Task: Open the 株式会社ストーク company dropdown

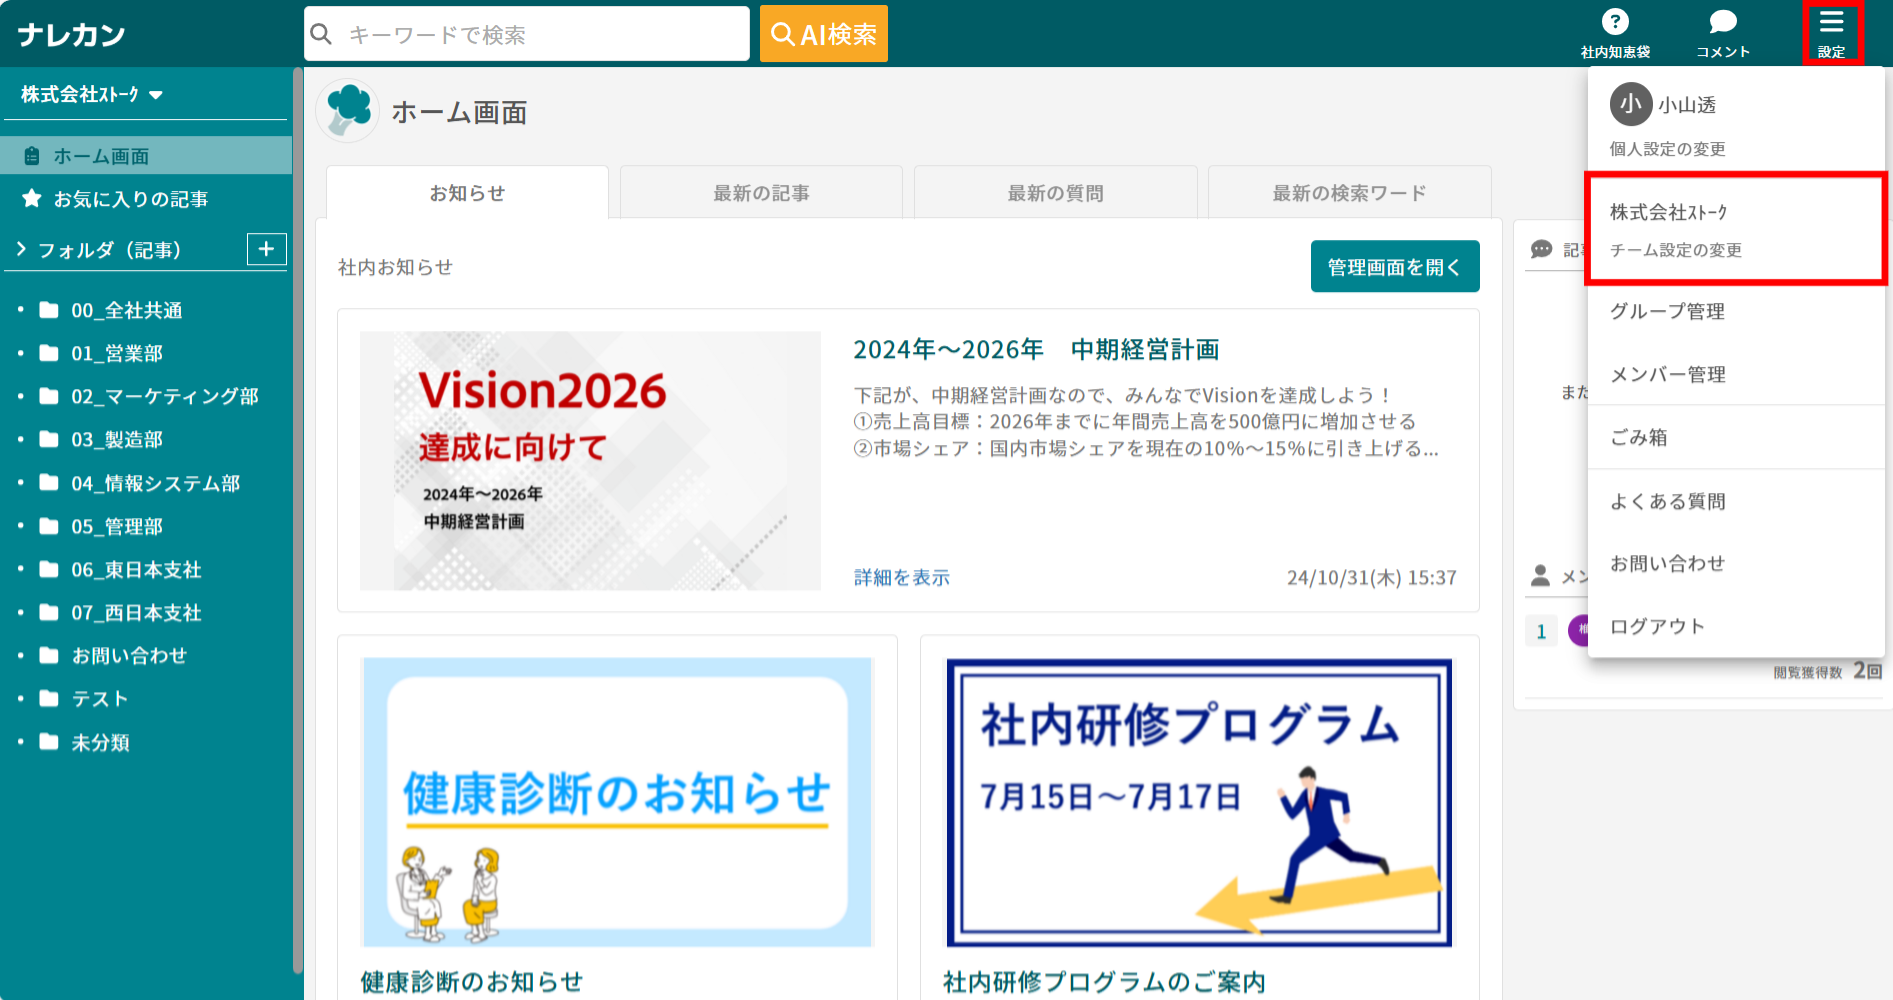Action: pos(88,94)
